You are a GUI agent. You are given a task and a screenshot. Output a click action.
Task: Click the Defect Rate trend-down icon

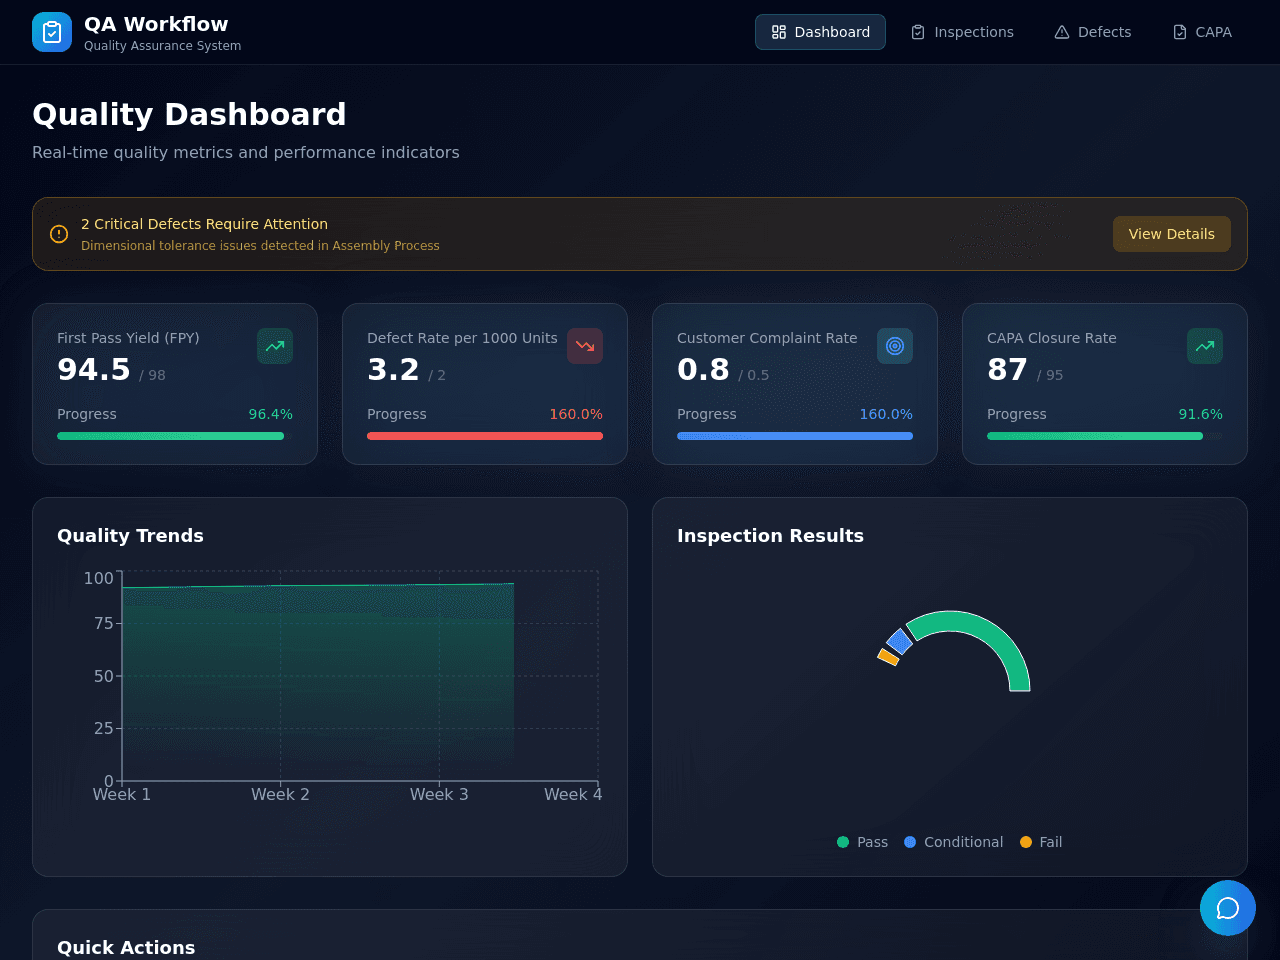(x=585, y=346)
